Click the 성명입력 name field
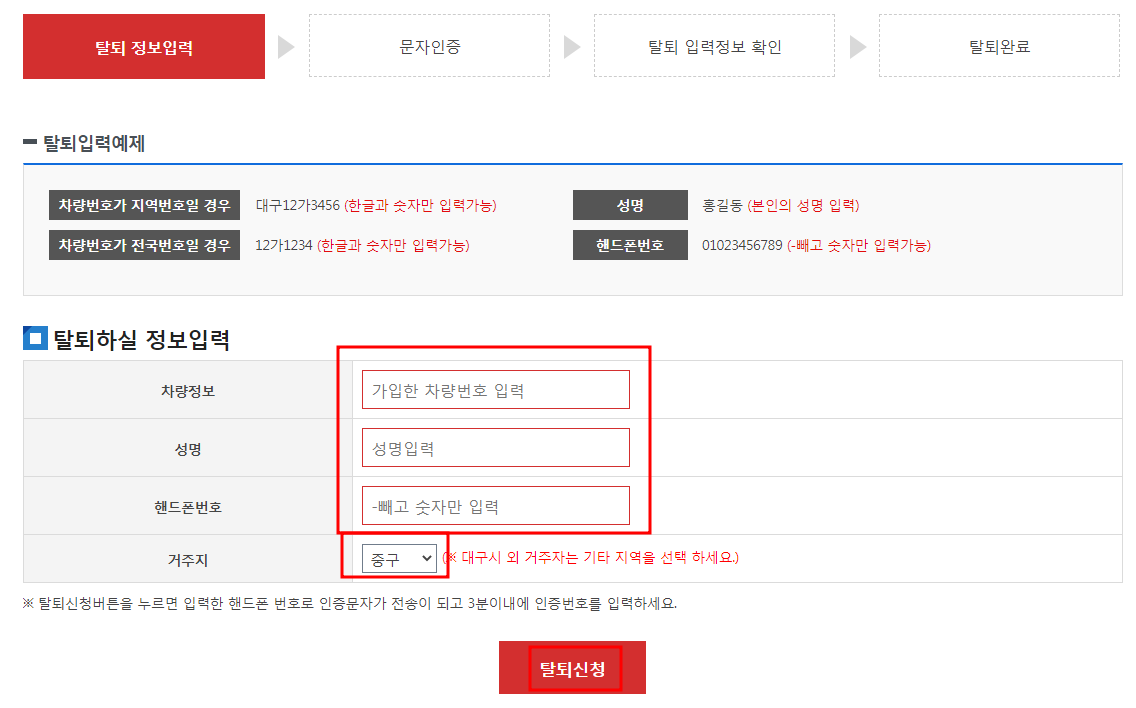This screenshot has width=1136, height=708. coord(495,447)
